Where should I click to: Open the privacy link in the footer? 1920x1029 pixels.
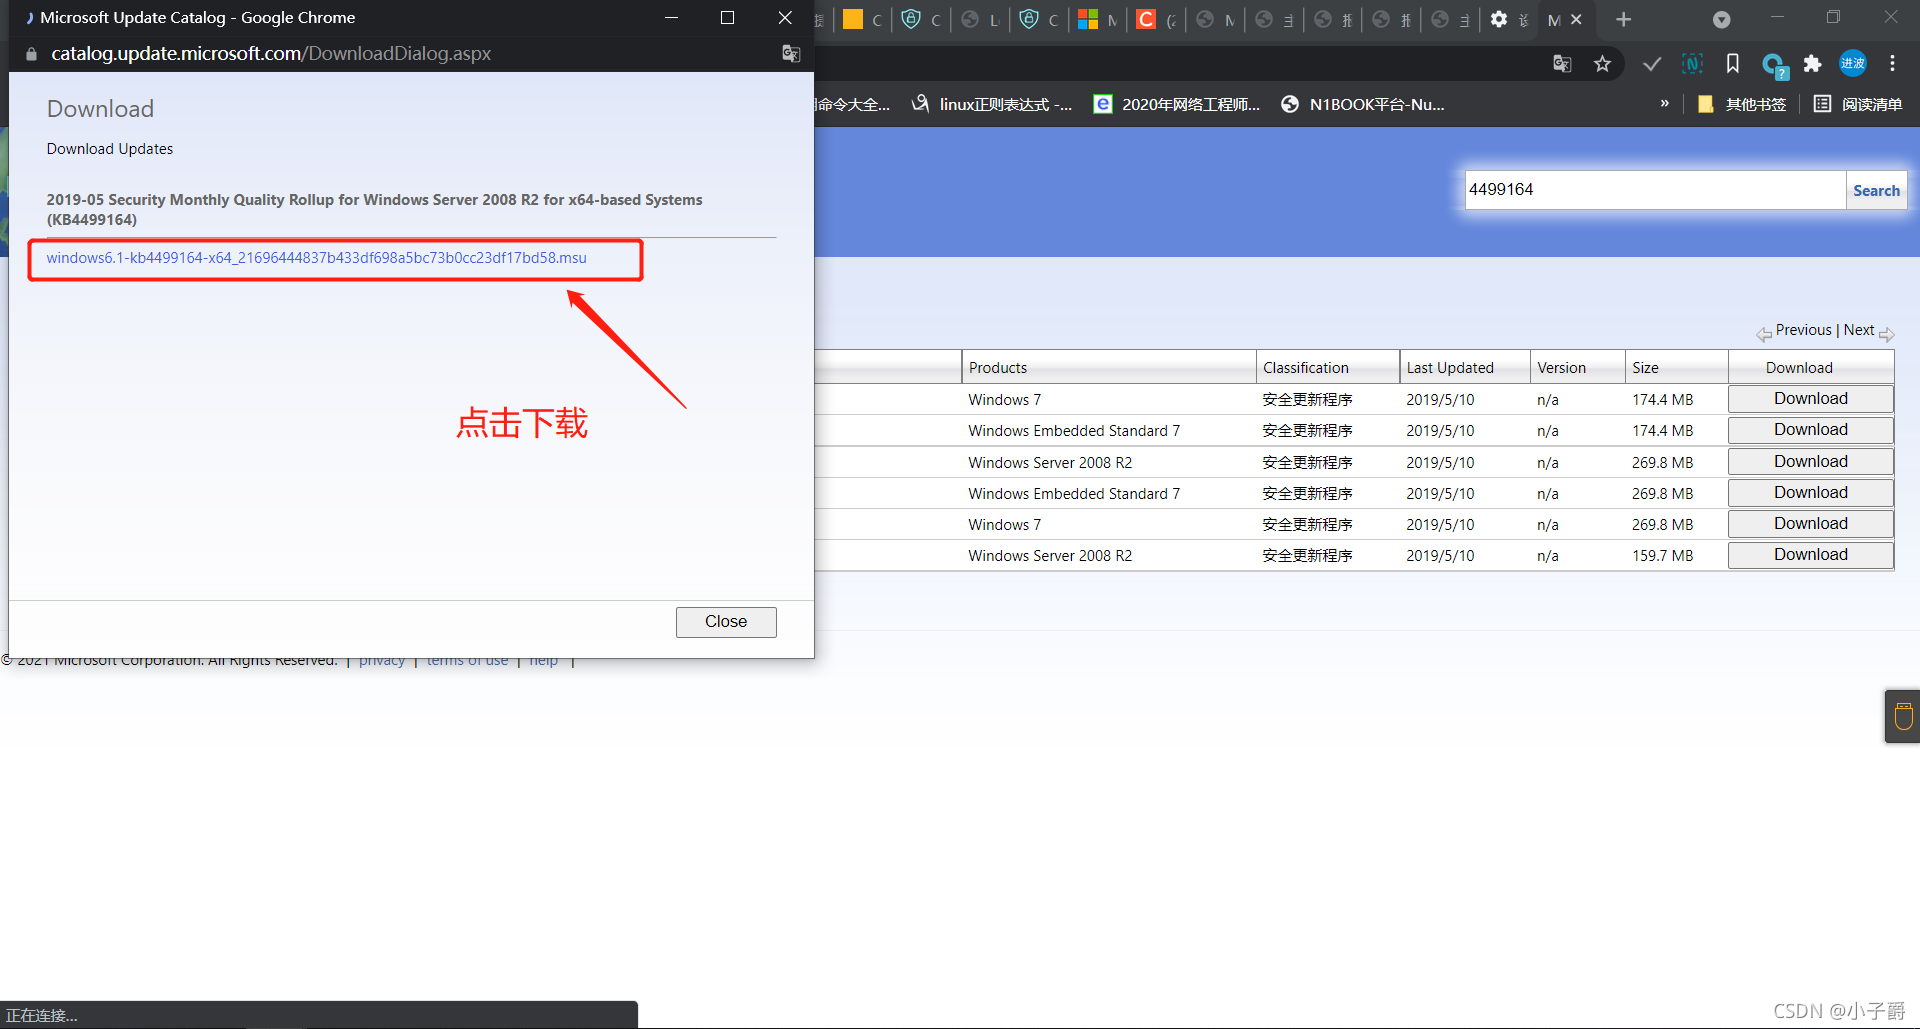[382, 661]
